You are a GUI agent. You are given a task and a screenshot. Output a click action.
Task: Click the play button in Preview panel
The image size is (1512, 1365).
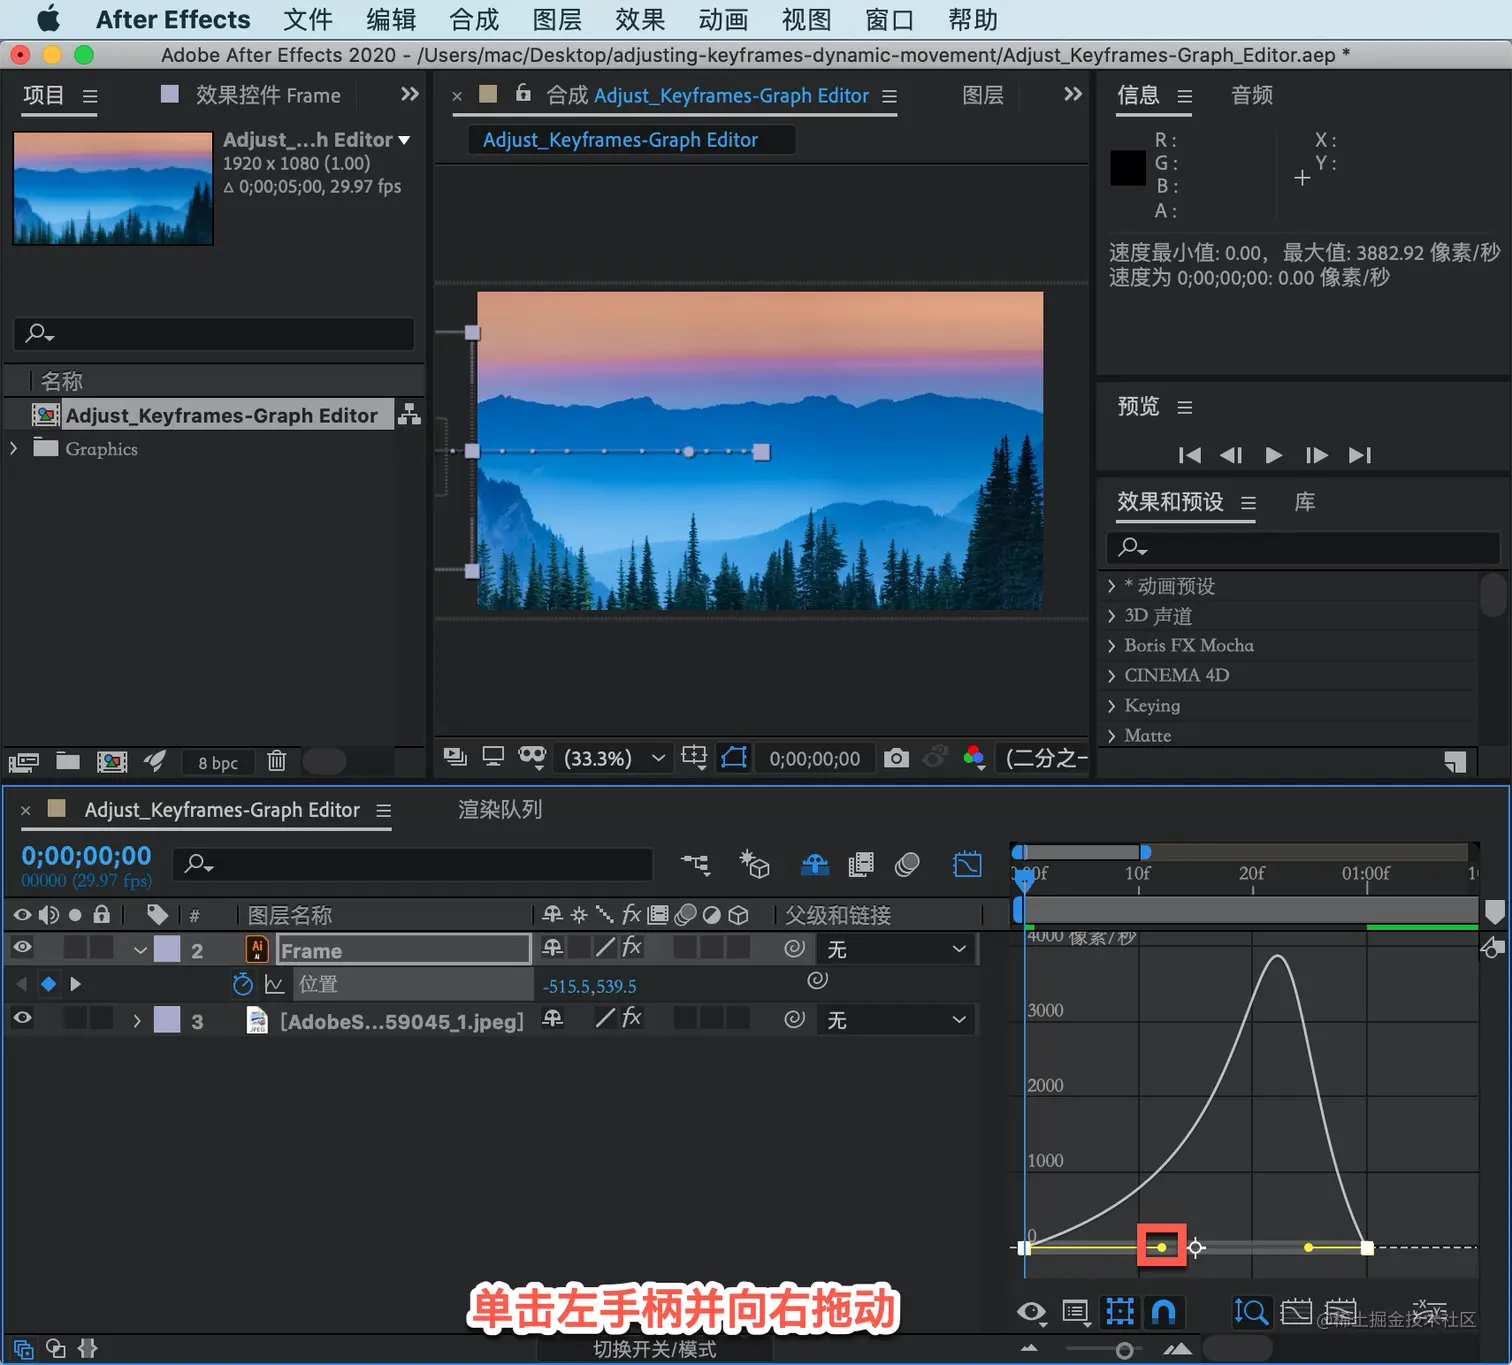pyautogui.click(x=1274, y=455)
